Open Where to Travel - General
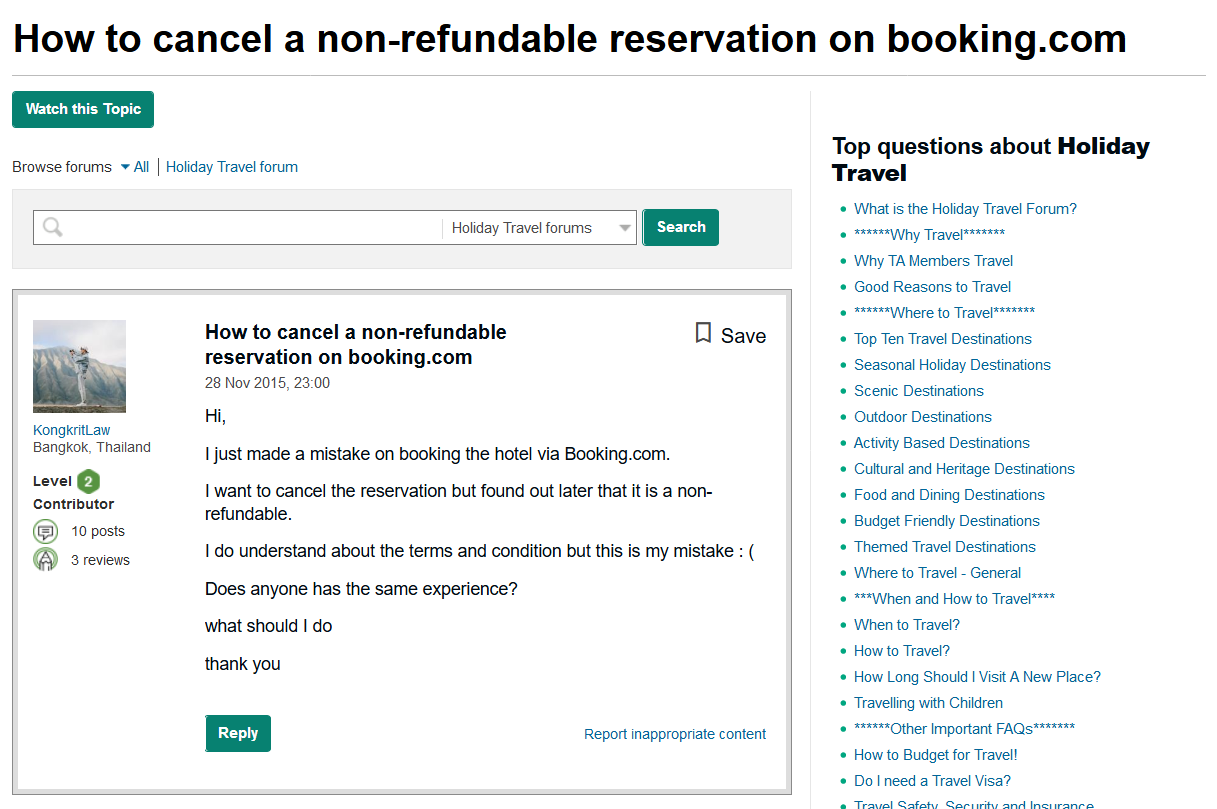 click(x=937, y=573)
